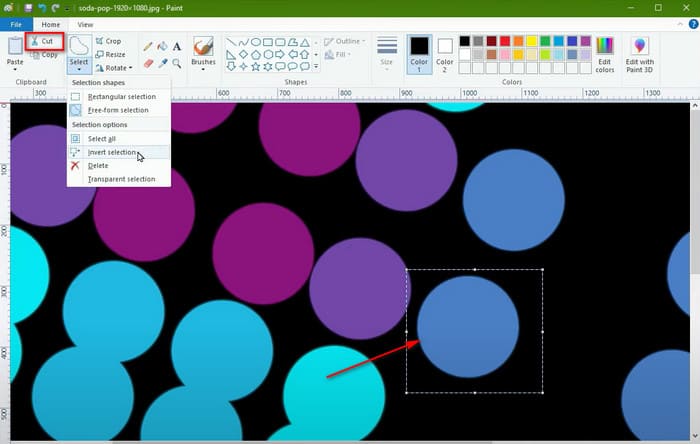Open the Select dropdown arrow
700x444 pixels.
[79, 70]
